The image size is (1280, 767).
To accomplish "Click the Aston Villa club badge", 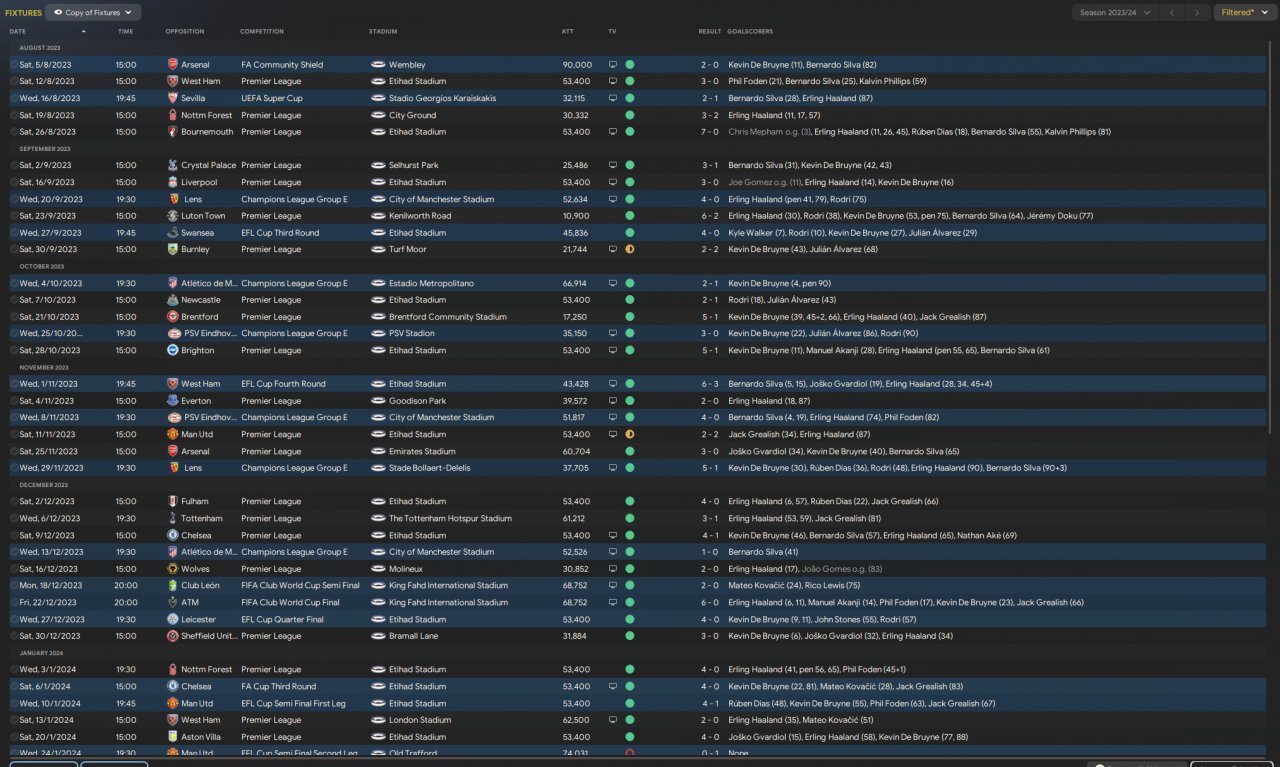I will pos(173,737).
